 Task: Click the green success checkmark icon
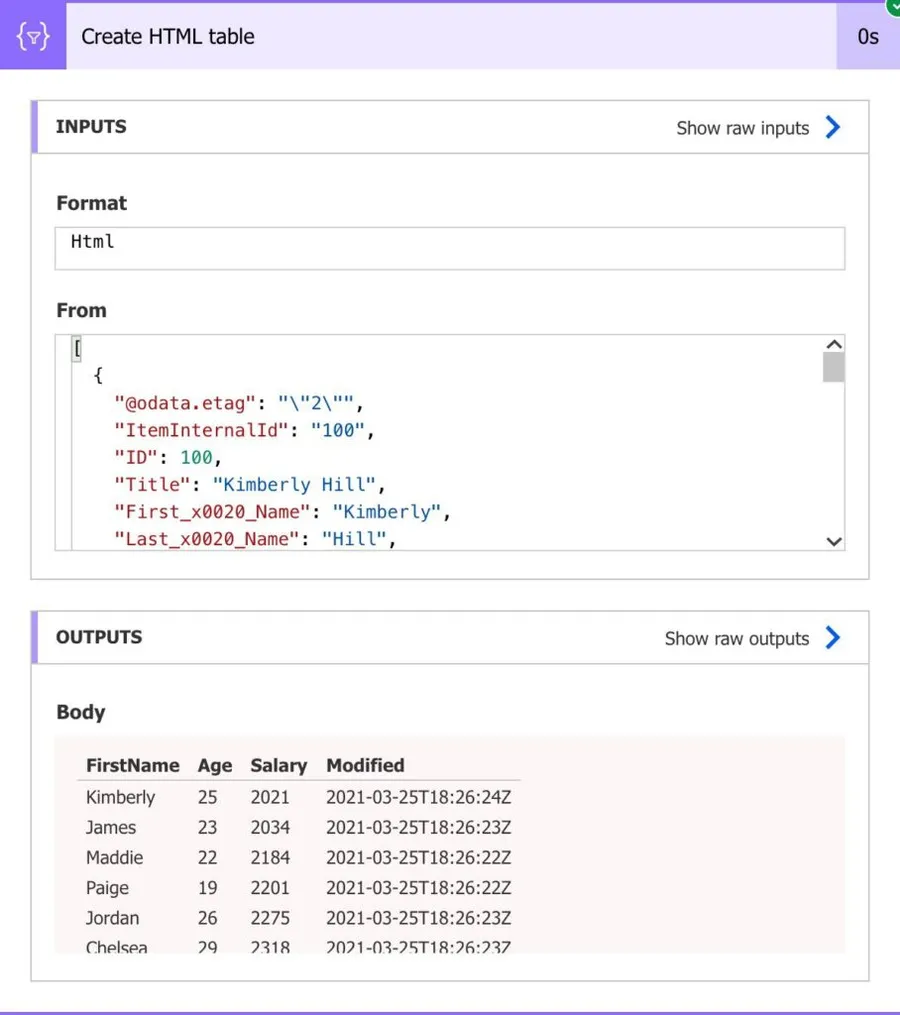click(892, 6)
